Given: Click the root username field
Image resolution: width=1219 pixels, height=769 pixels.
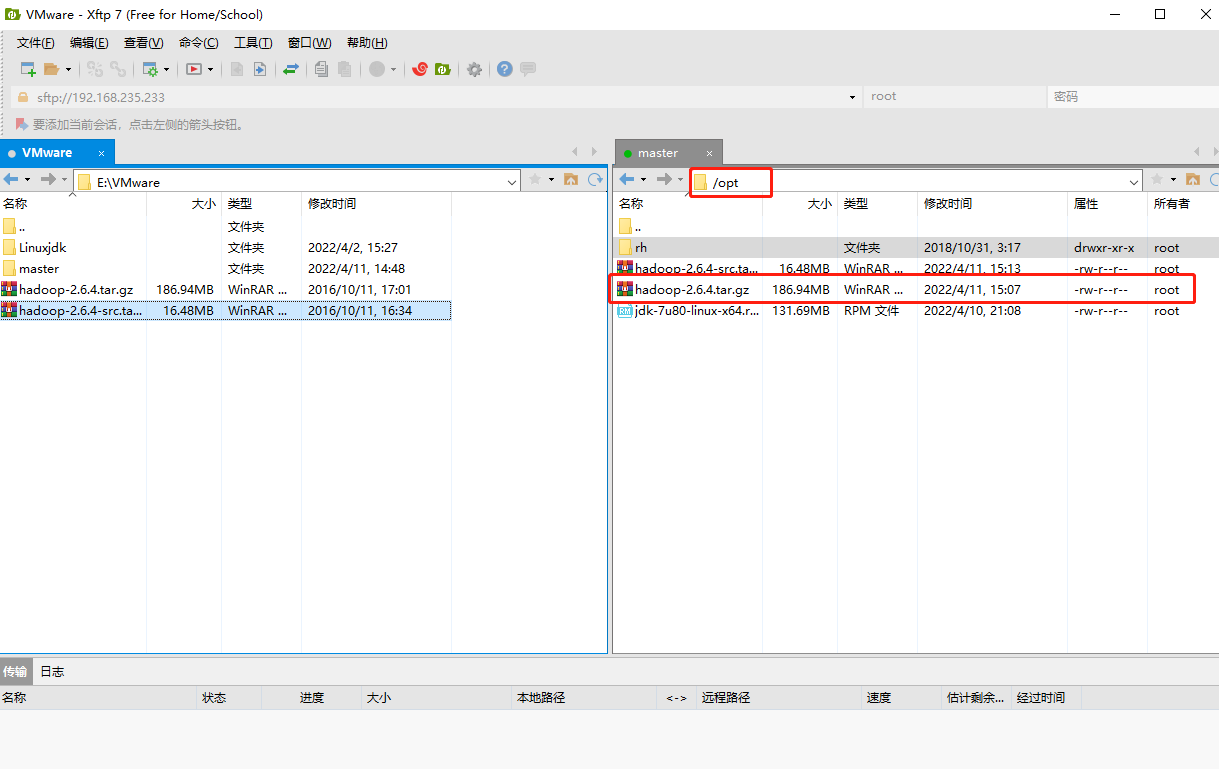Looking at the screenshot, I should (953, 97).
